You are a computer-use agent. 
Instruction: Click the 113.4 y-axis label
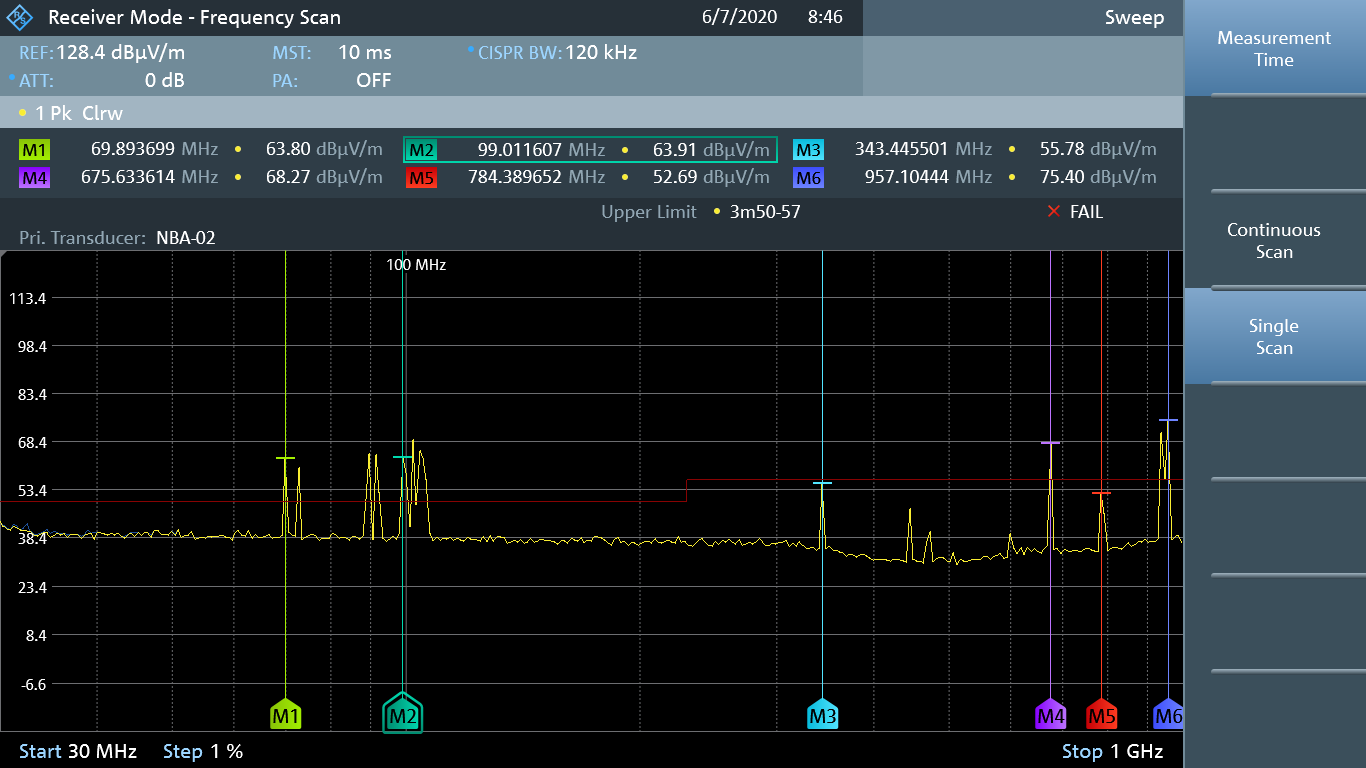pos(29,298)
